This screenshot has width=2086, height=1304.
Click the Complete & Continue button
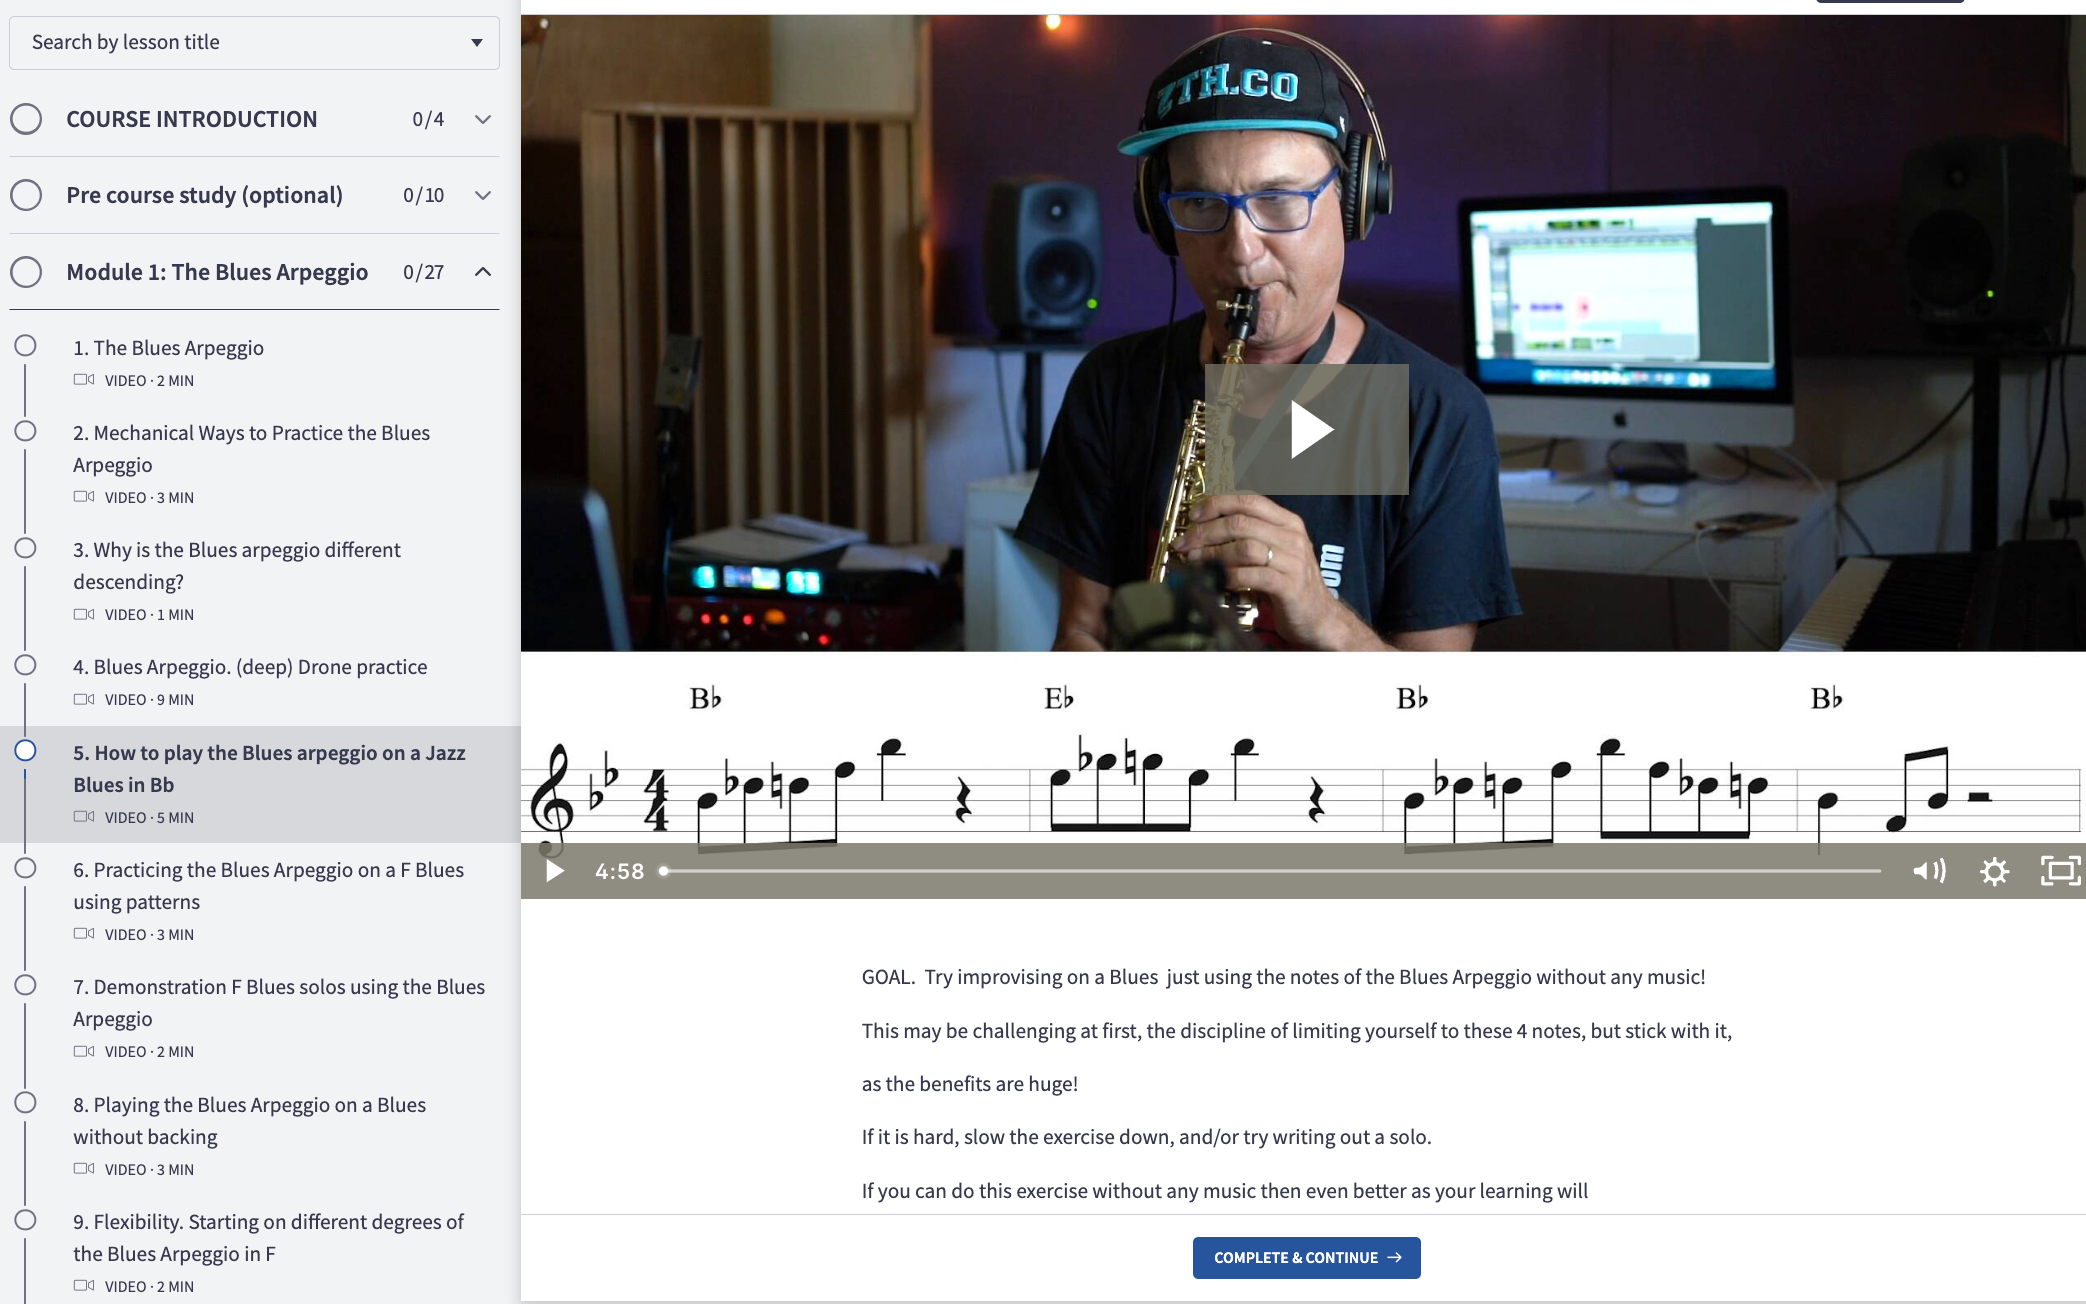click(1305, 1257)
